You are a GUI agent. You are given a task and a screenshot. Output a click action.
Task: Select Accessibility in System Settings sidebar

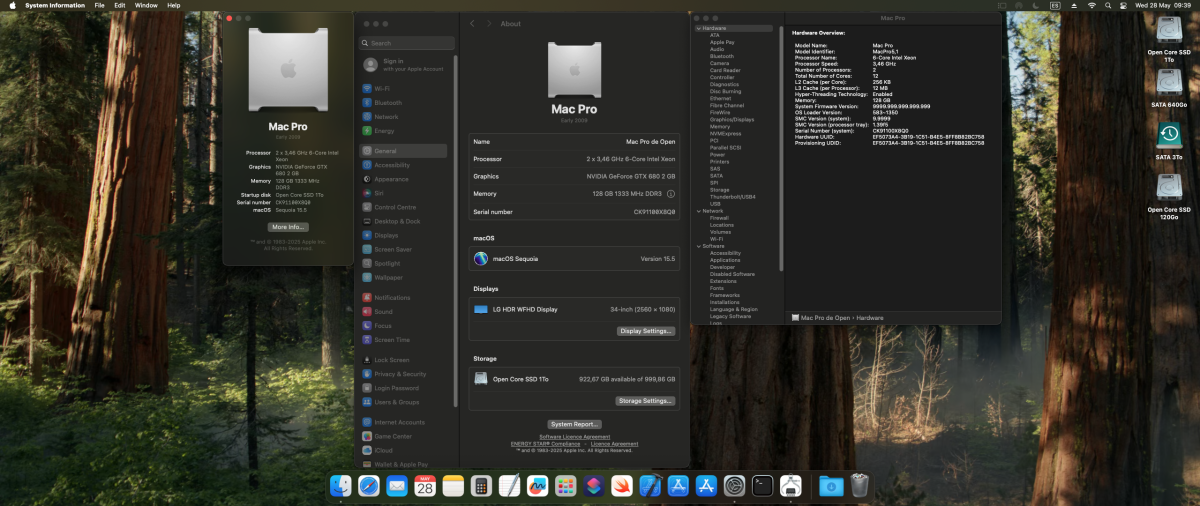point(404,165)
